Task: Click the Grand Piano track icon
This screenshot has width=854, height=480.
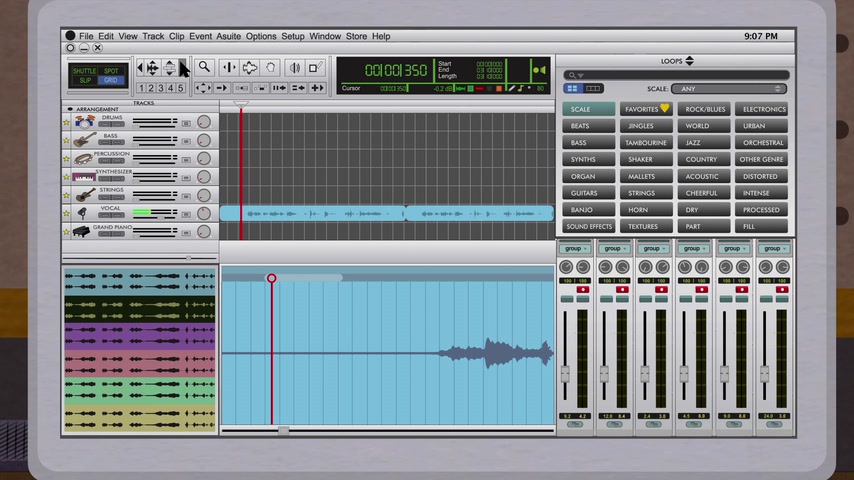Action: (x=82, y=231)
